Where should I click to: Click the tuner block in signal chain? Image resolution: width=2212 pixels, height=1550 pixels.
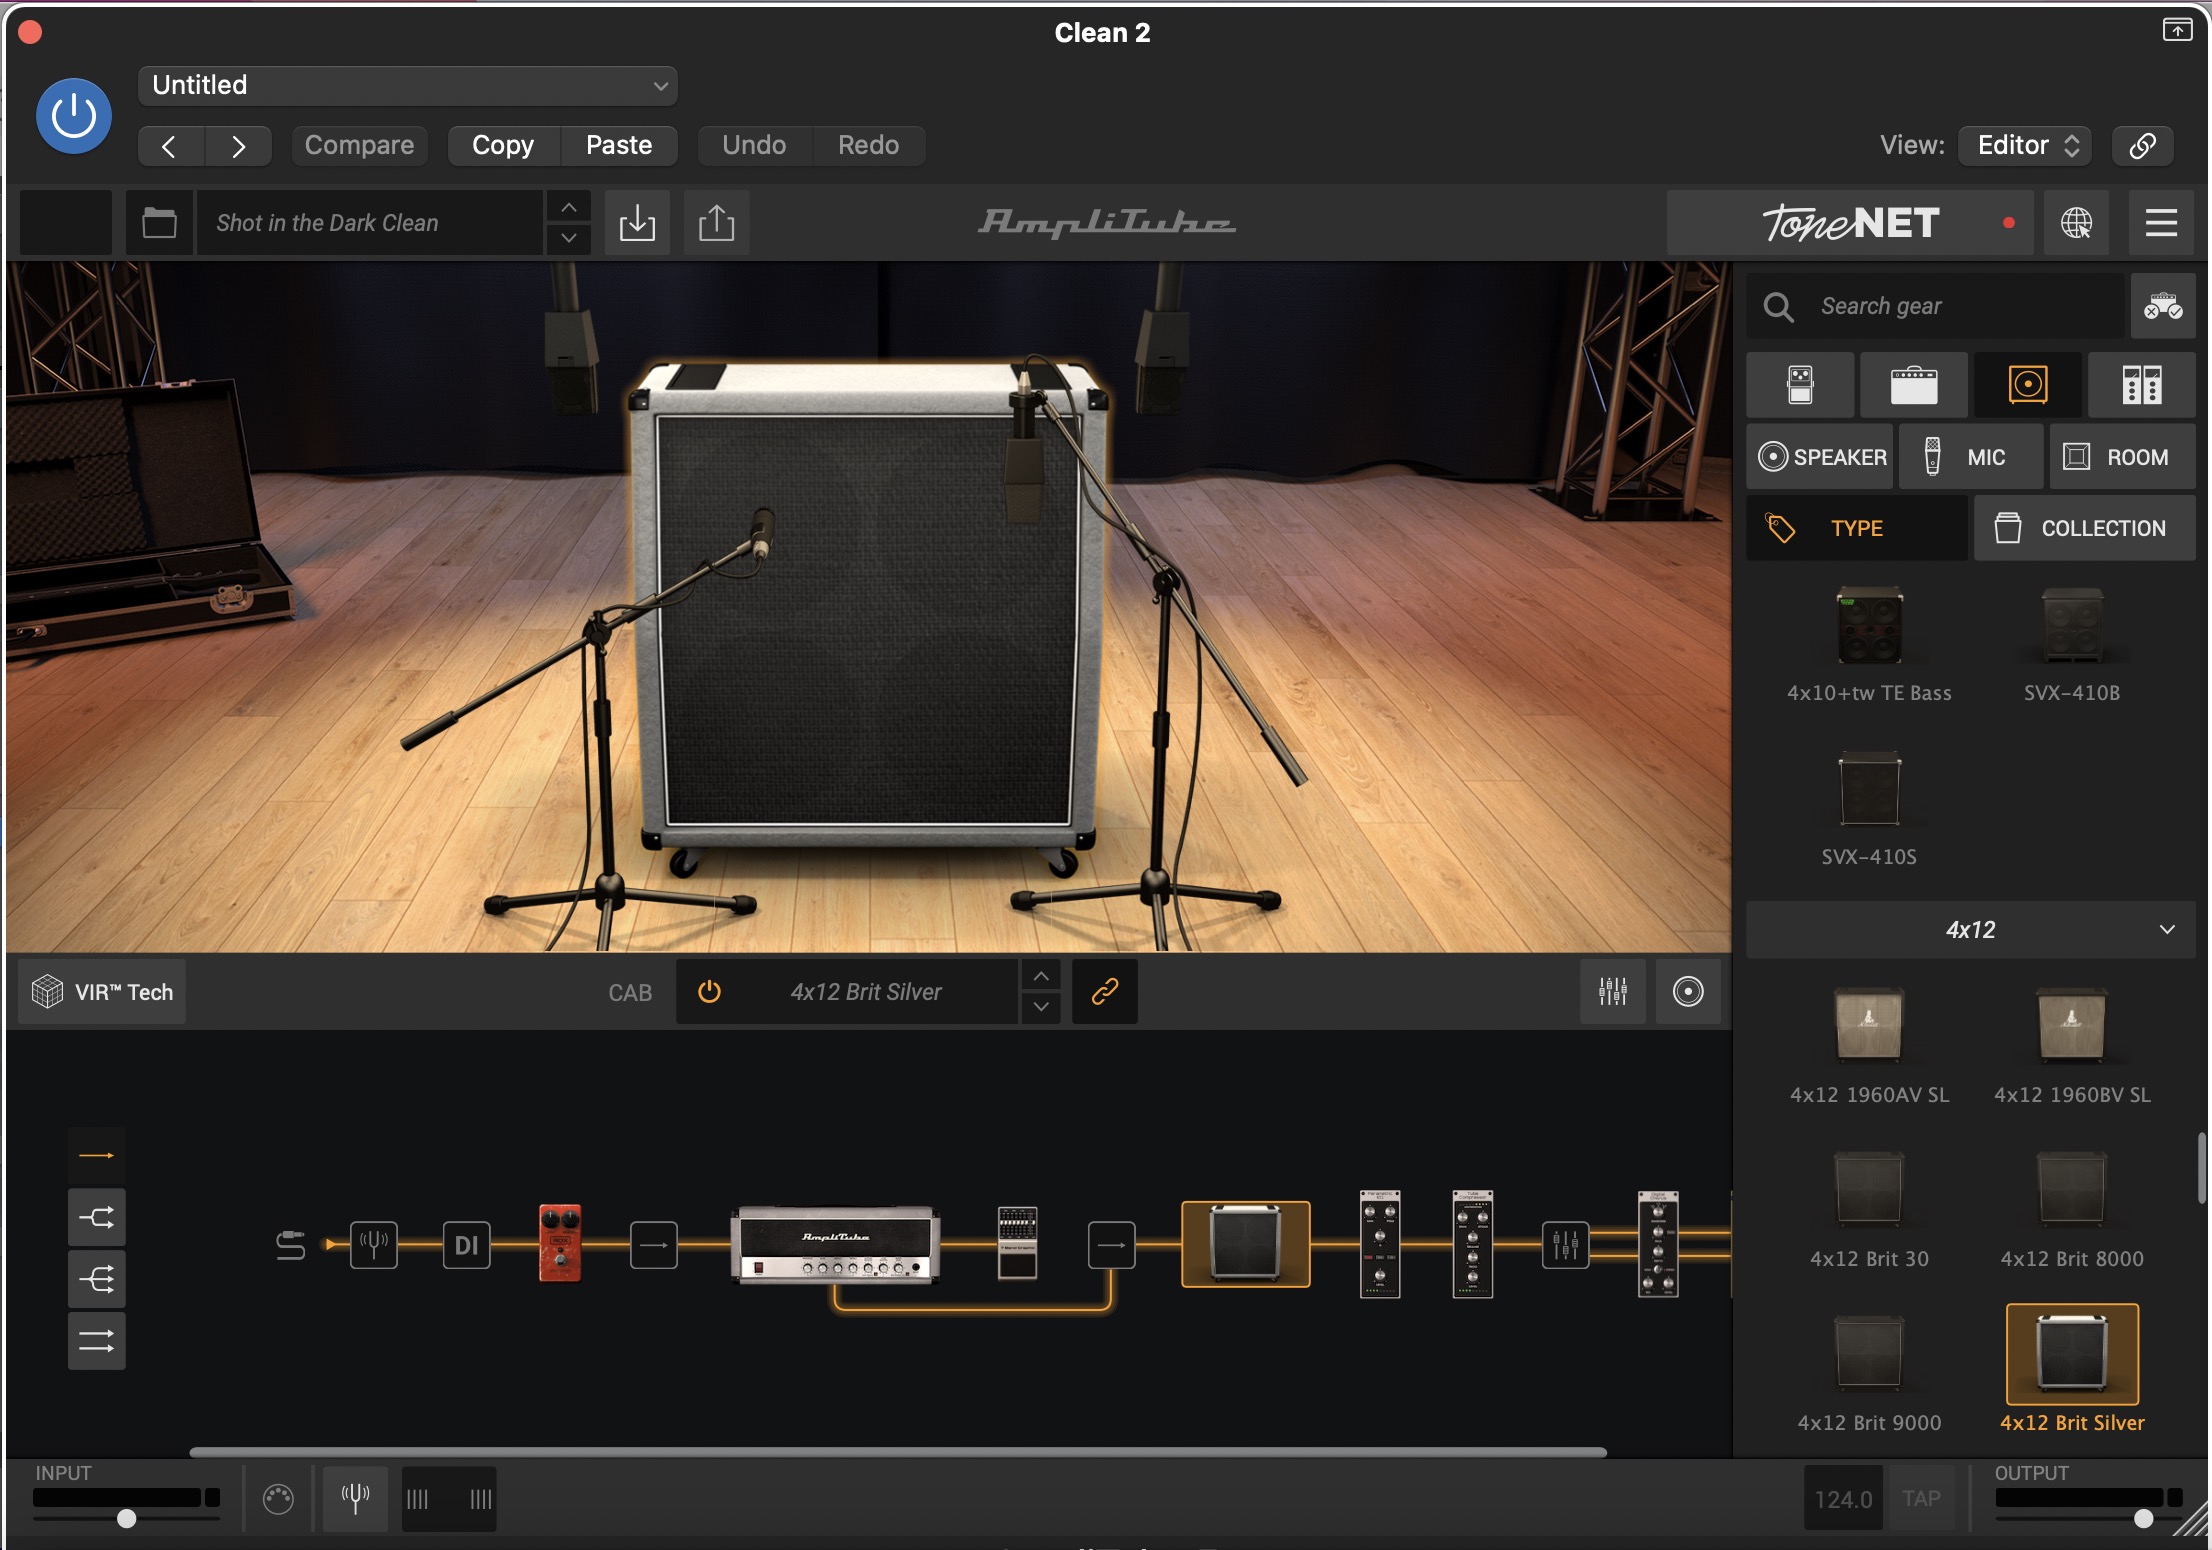coord(374,1245)
